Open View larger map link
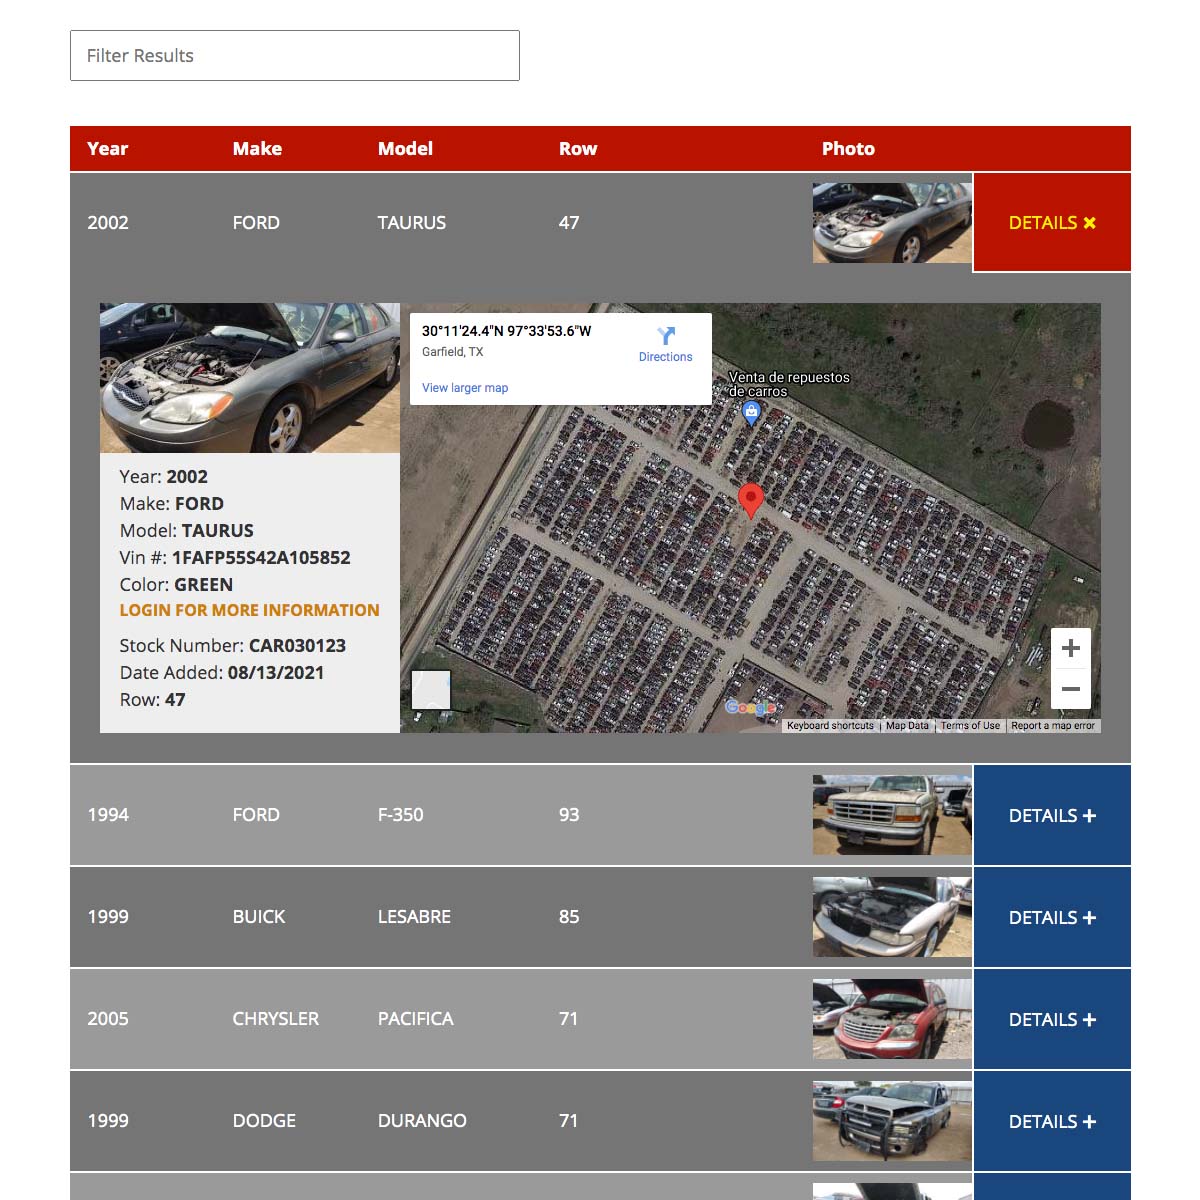1200x1200 pixels. point(465,388)
